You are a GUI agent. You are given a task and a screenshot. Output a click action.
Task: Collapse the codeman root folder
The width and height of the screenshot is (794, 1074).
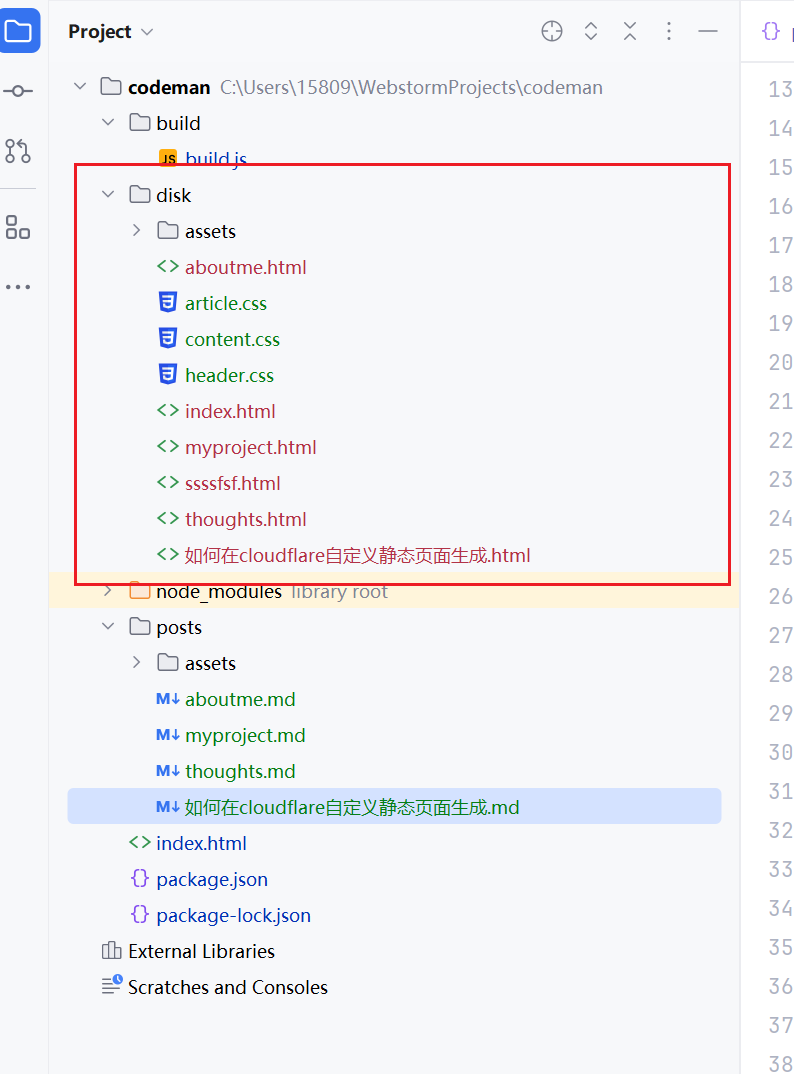click(80, 87)
